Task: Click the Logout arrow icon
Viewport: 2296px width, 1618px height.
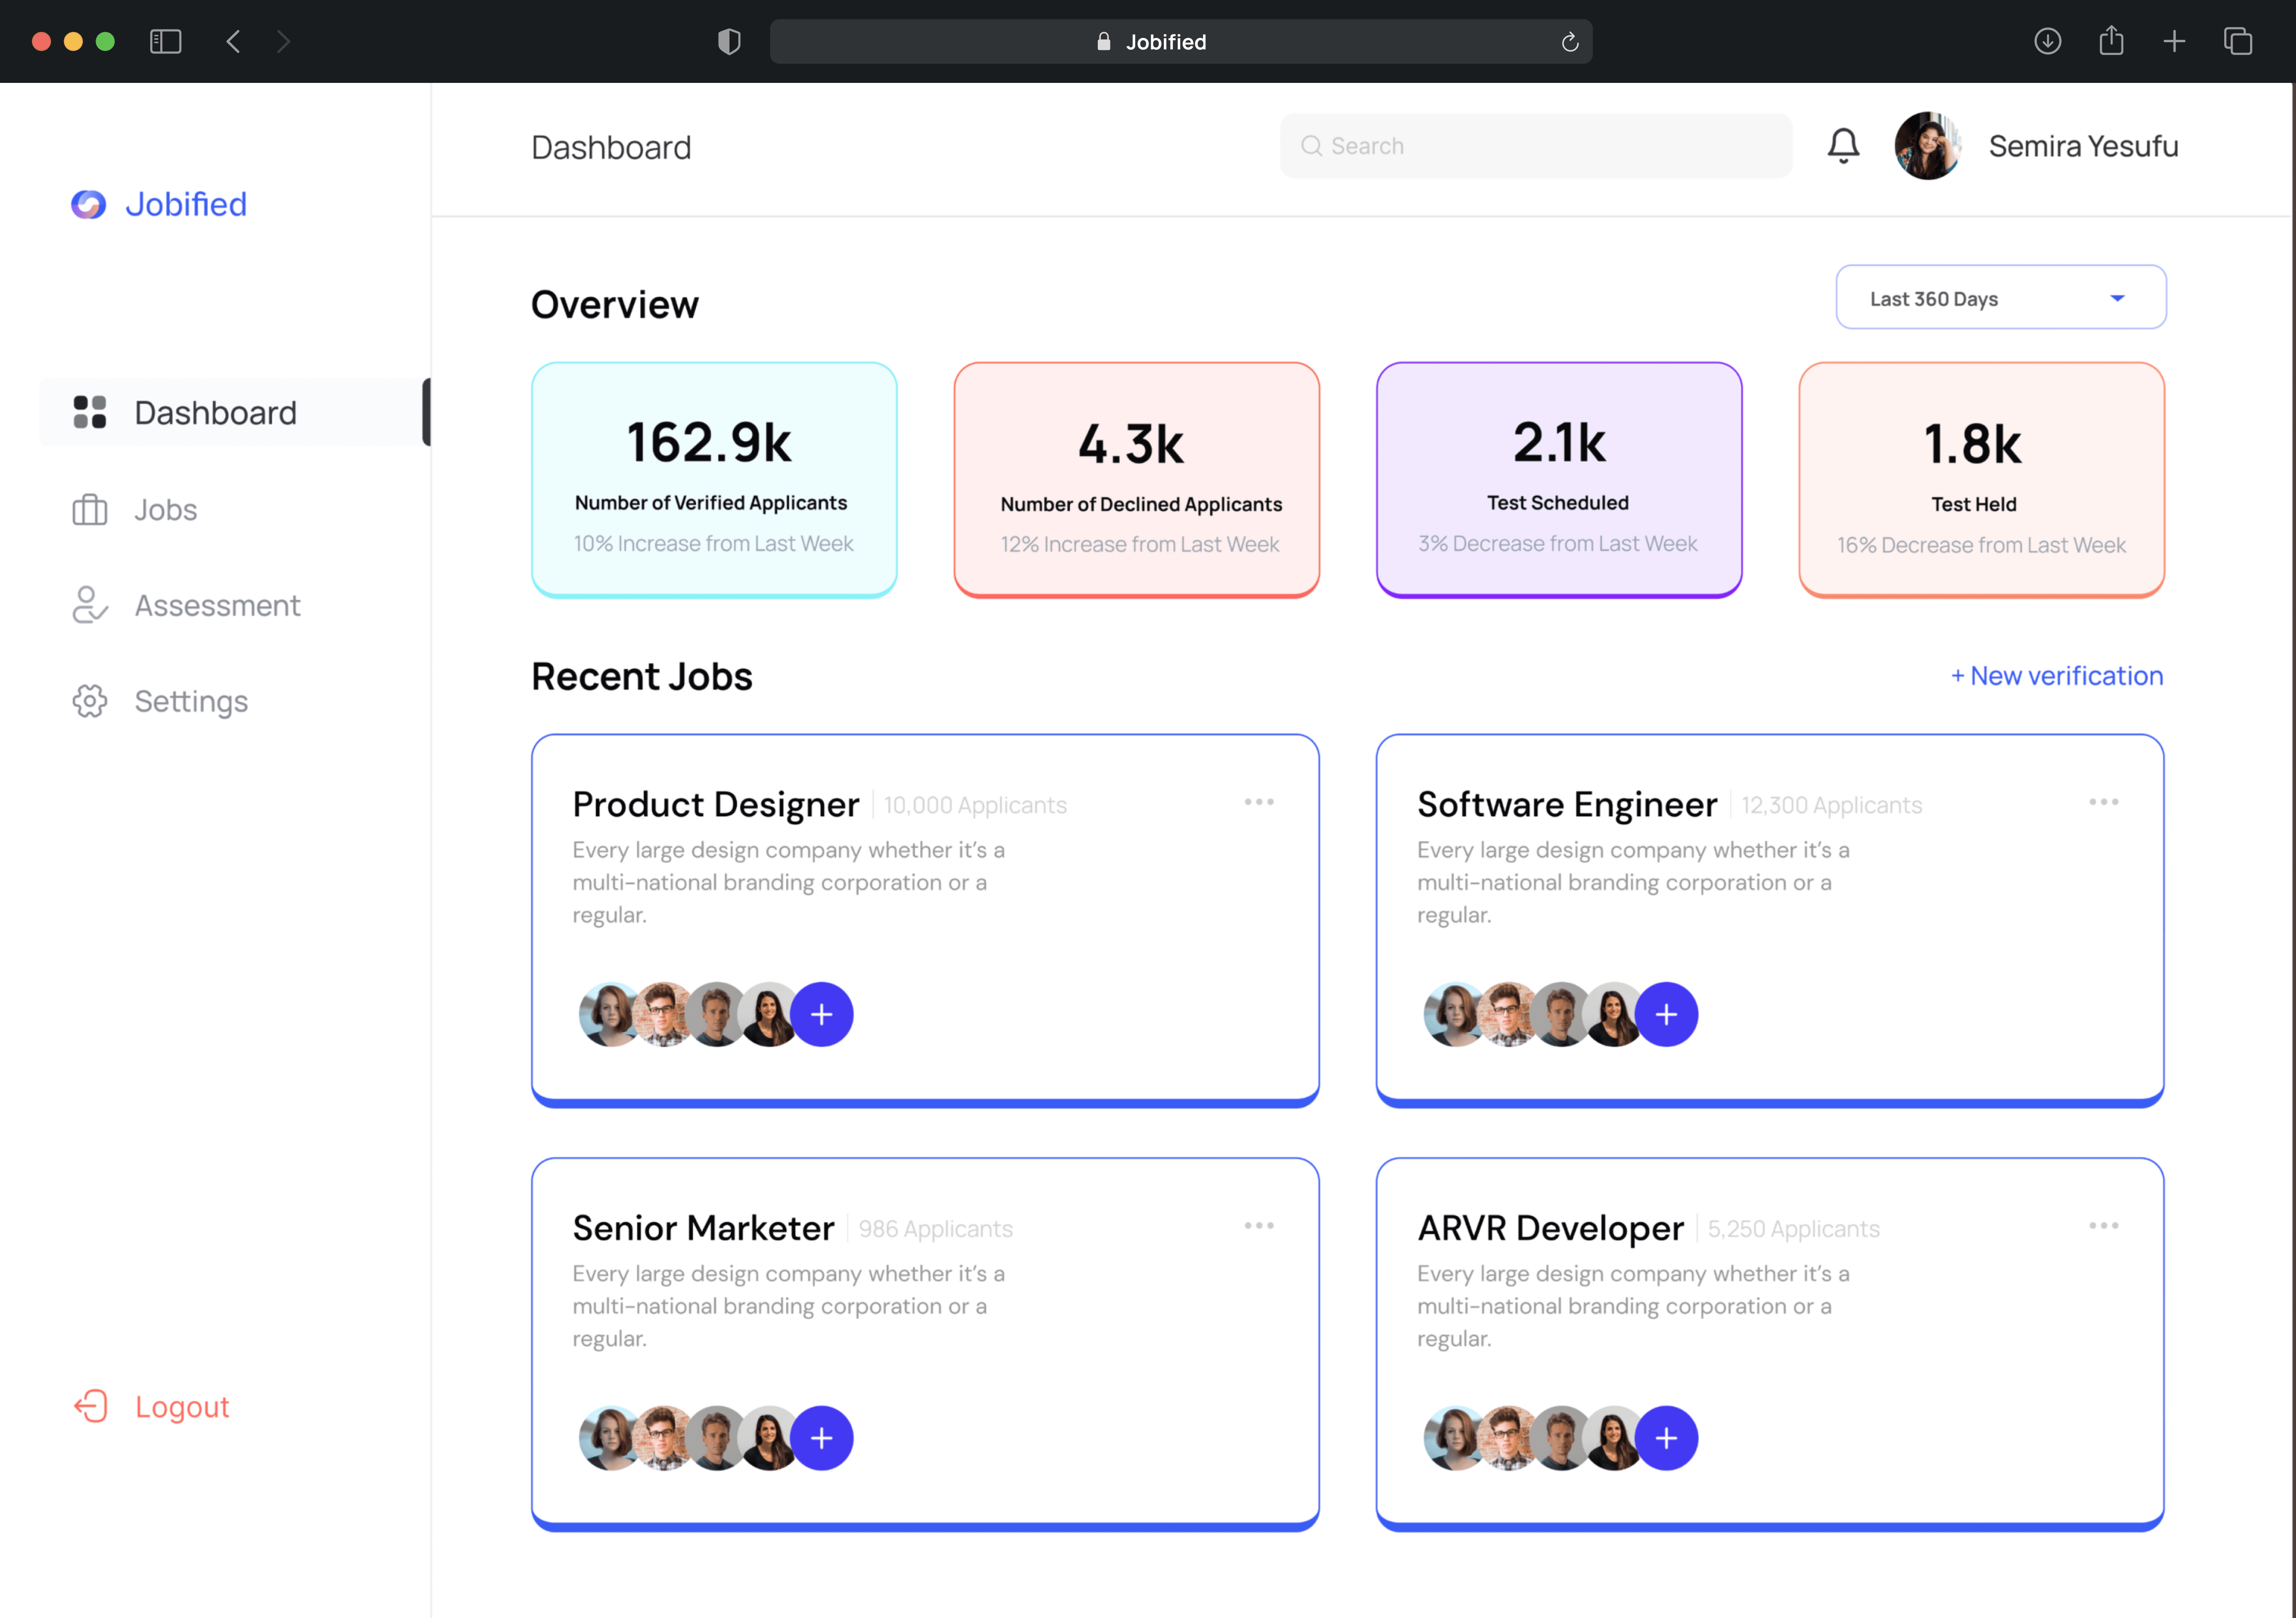Action: [90, 1406]
